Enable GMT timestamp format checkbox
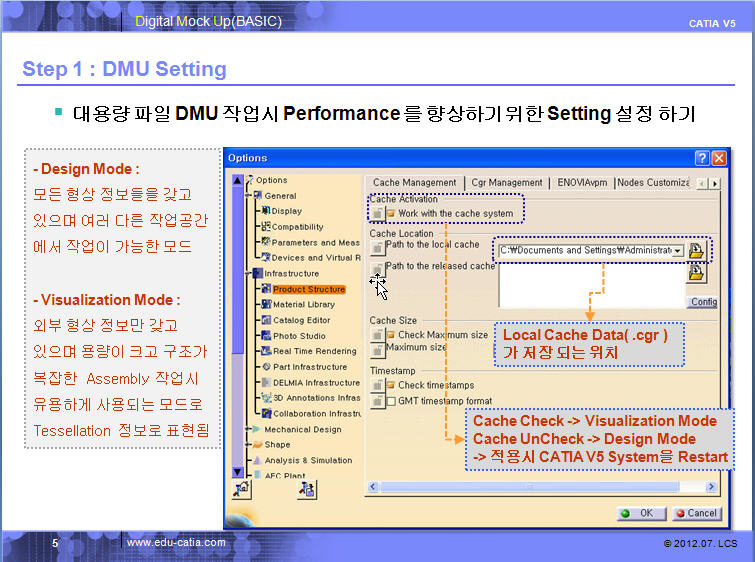This screenshot has height=562, width=755. click(x=390, y=401)
